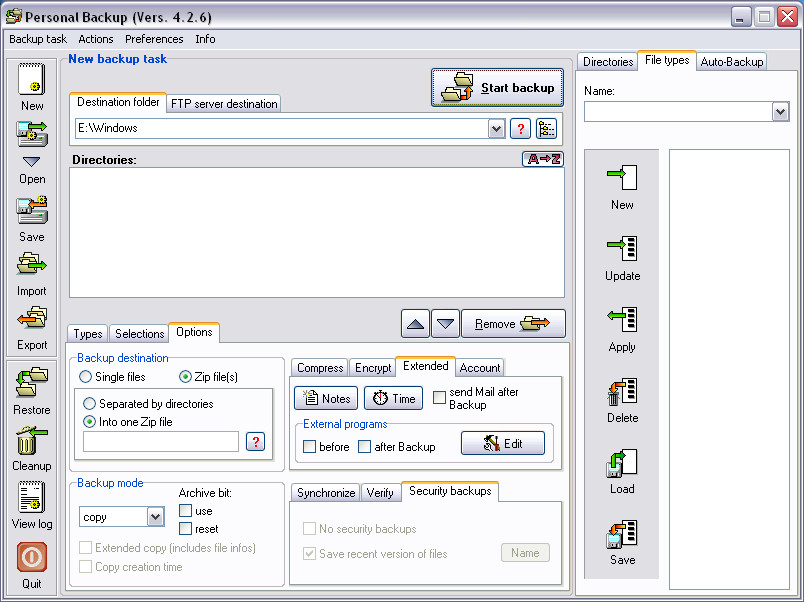Switch to the Selections tab
The height and width of the screenshot is (602, 804).
139,334
